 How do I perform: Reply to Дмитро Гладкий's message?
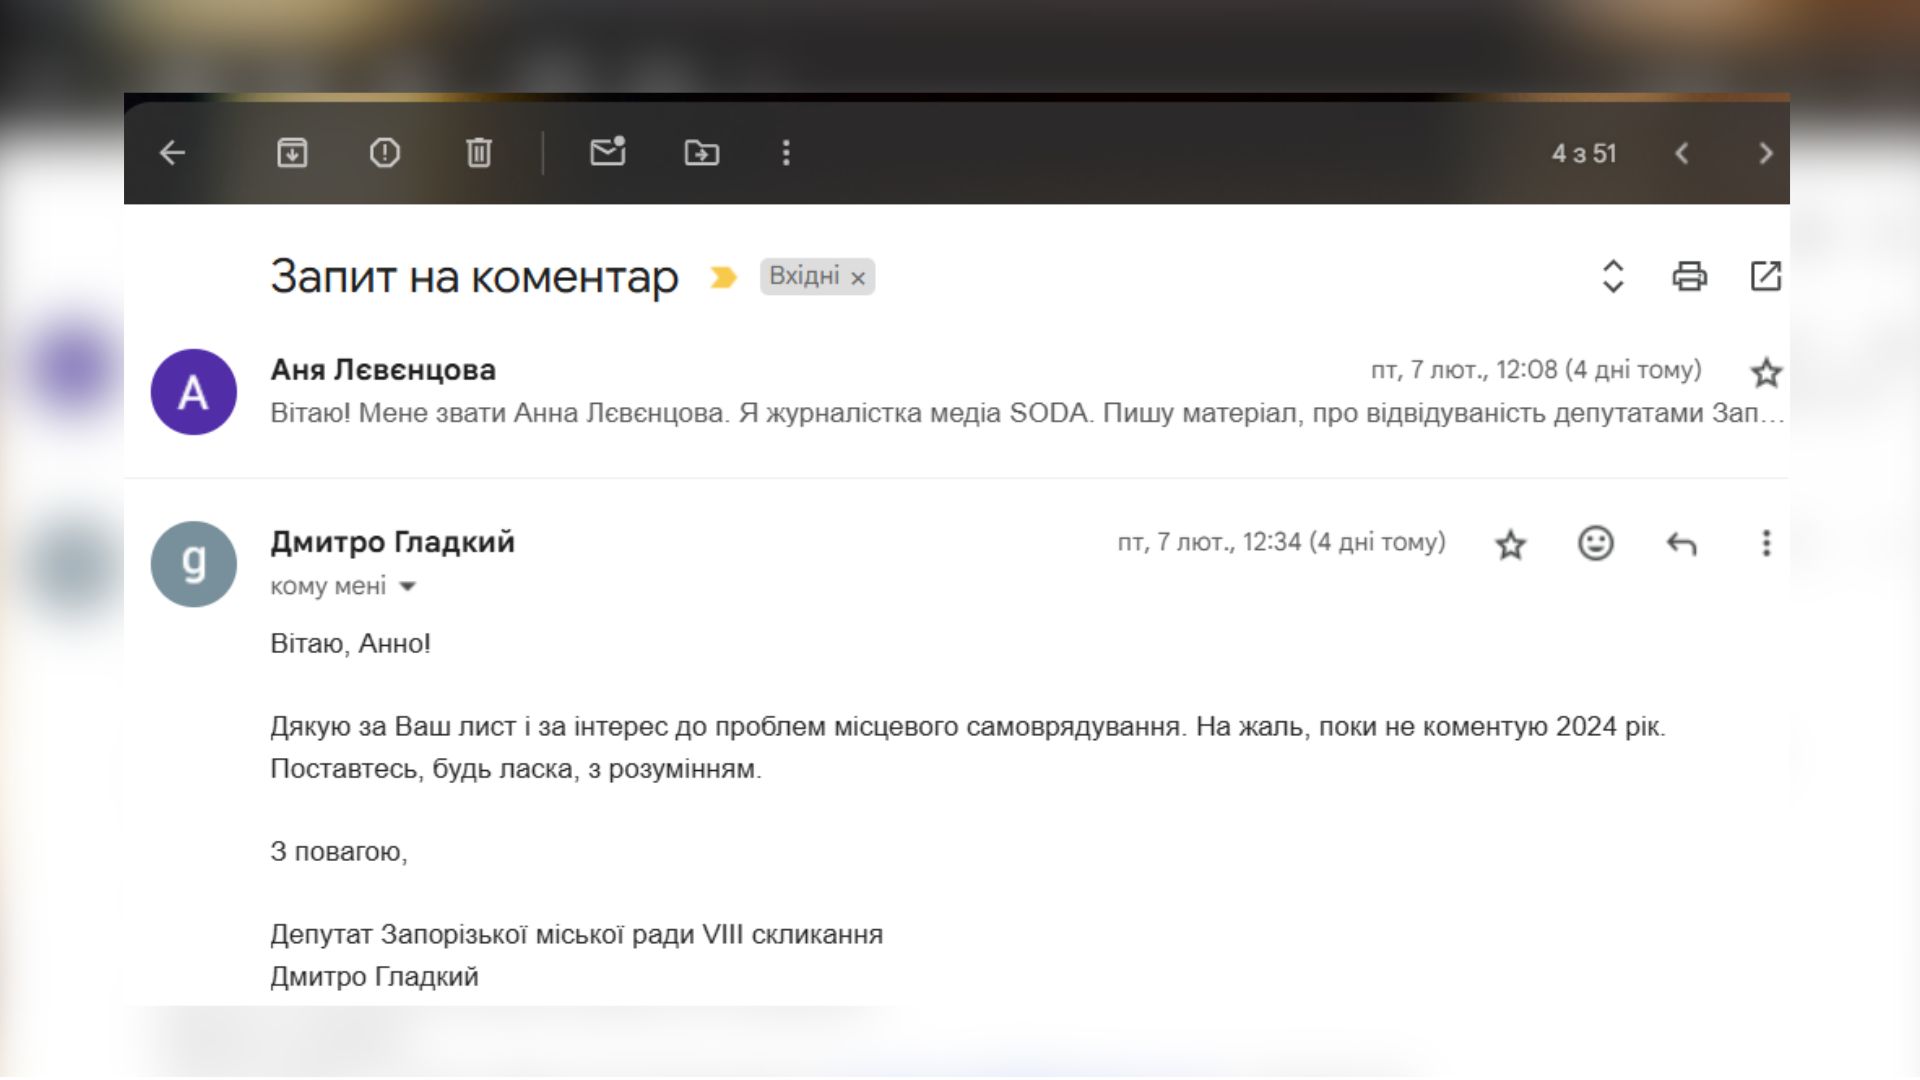point(1682,544)
